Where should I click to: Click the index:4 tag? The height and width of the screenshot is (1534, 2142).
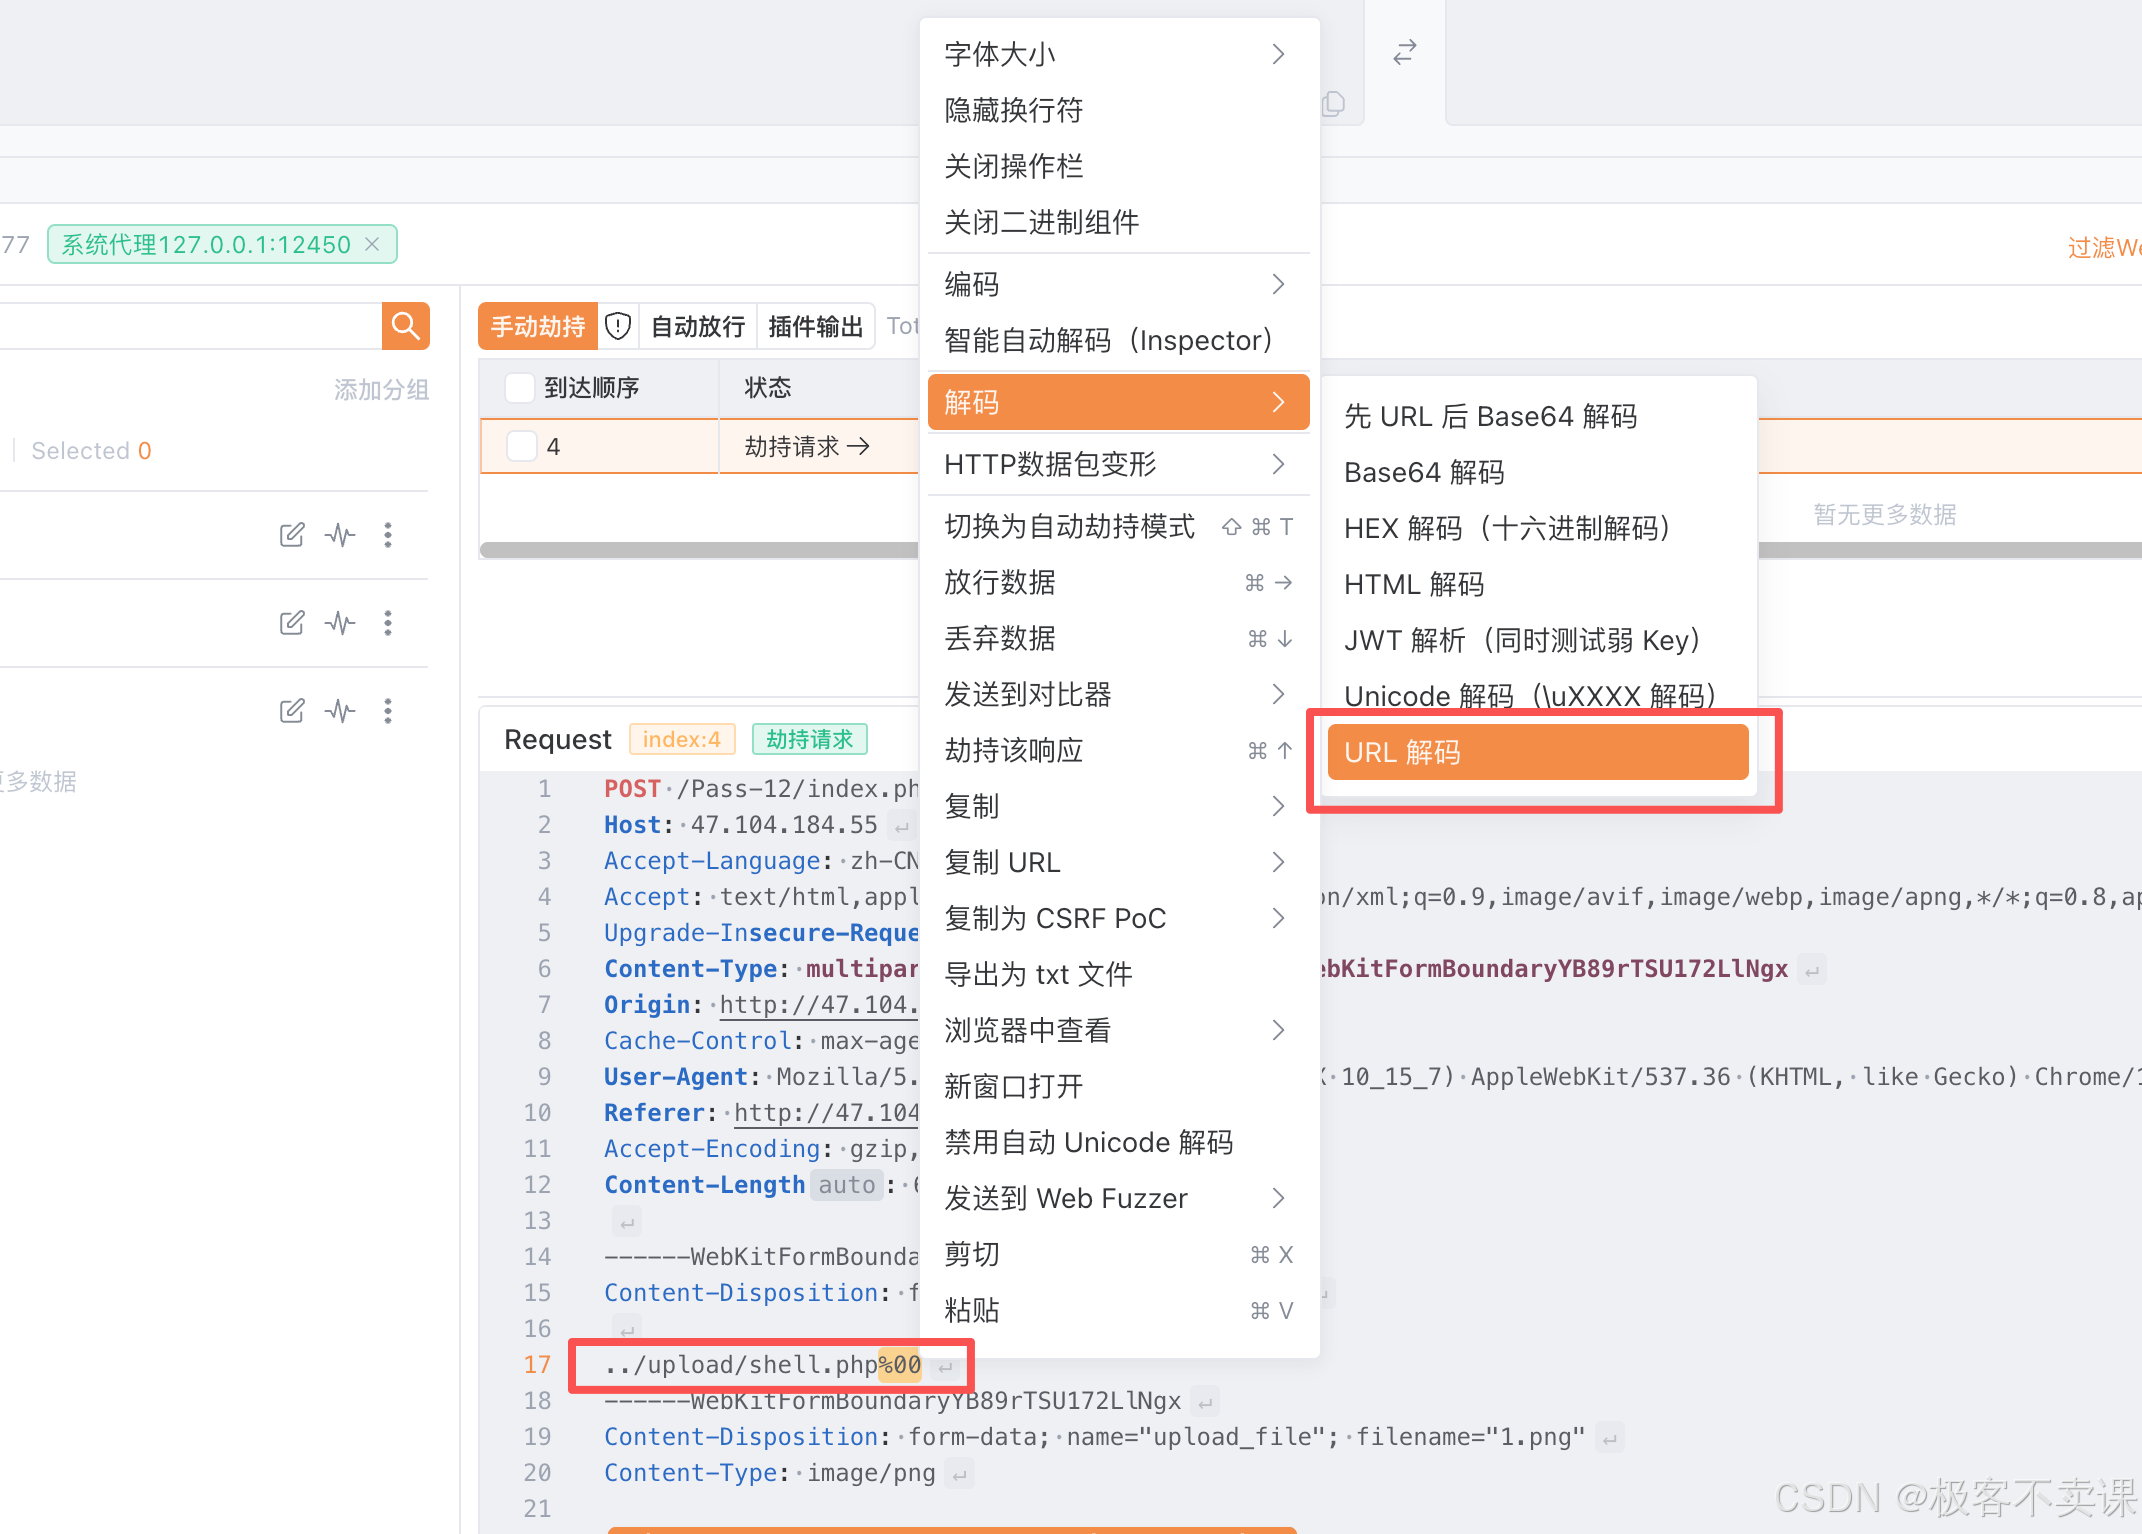(x=682, y=739)
